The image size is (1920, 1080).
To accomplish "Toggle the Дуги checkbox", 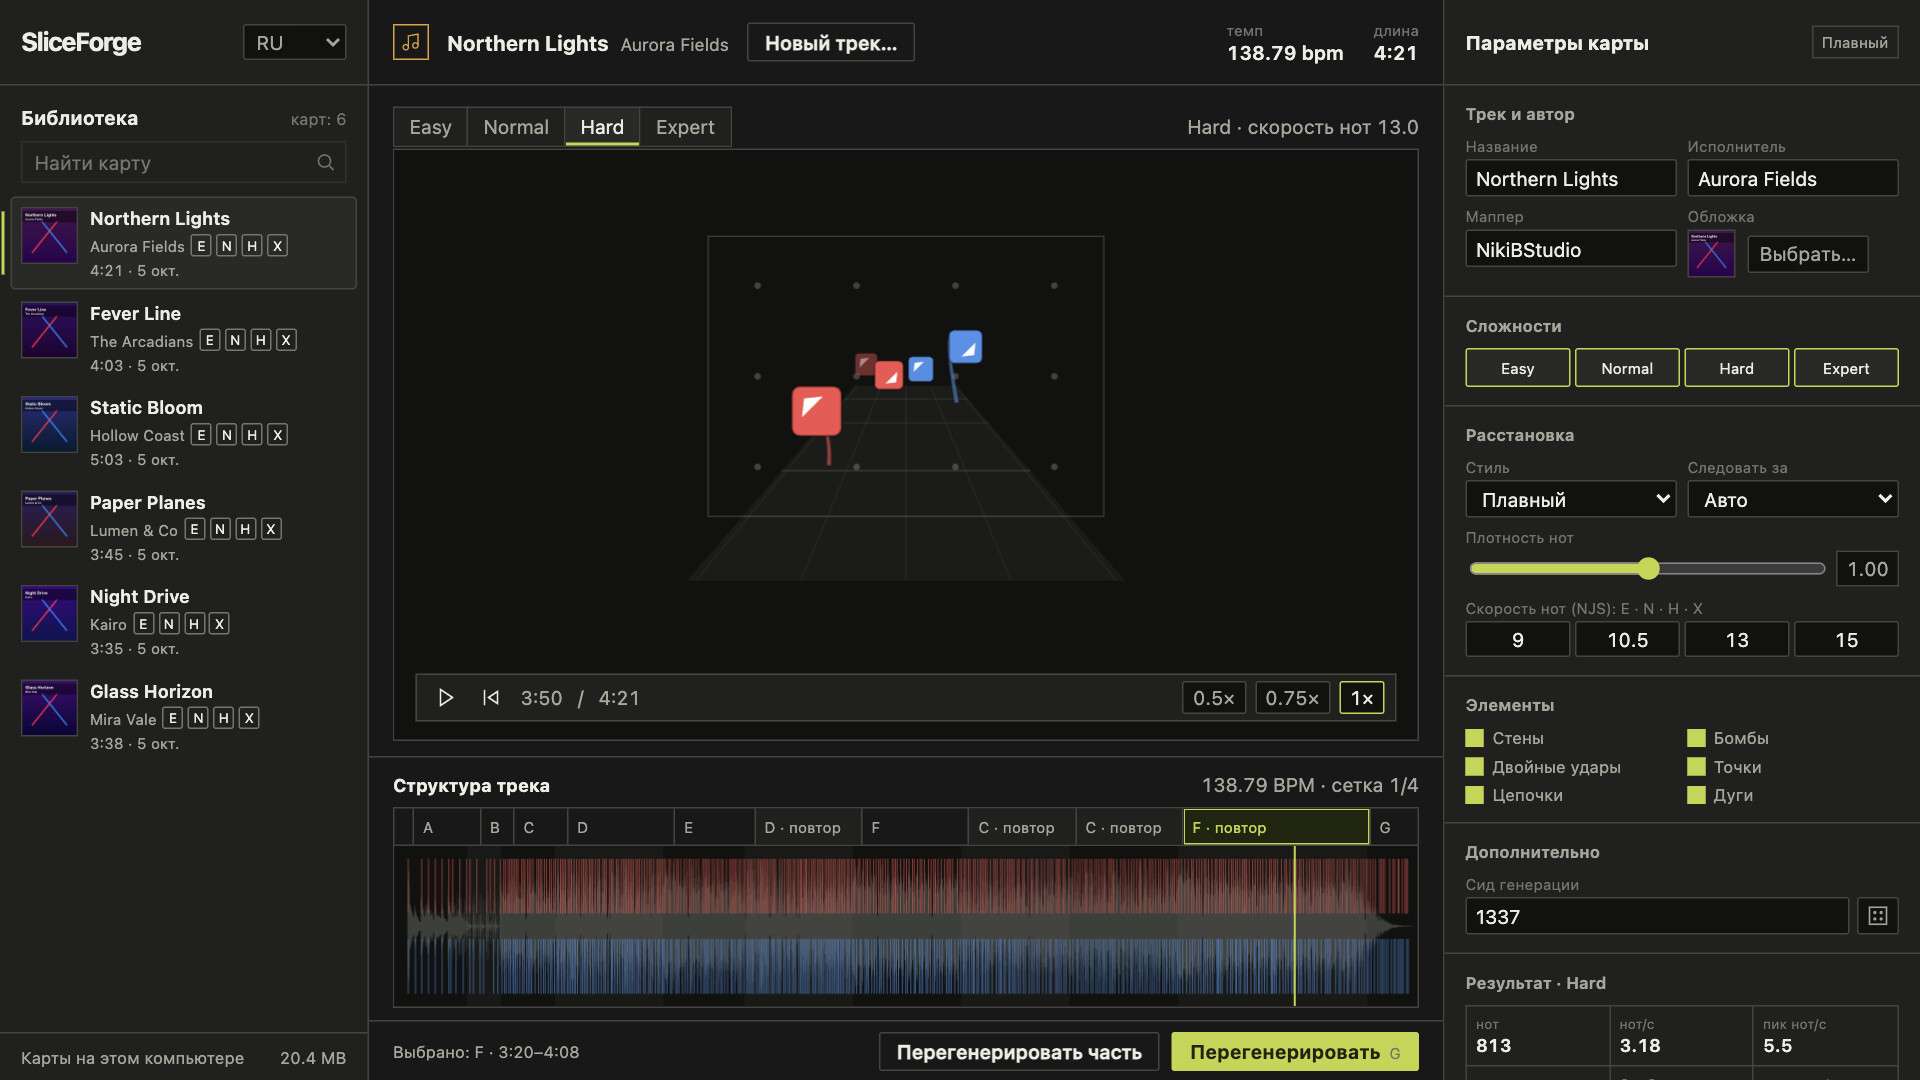I will click(x=1696, y=795).
